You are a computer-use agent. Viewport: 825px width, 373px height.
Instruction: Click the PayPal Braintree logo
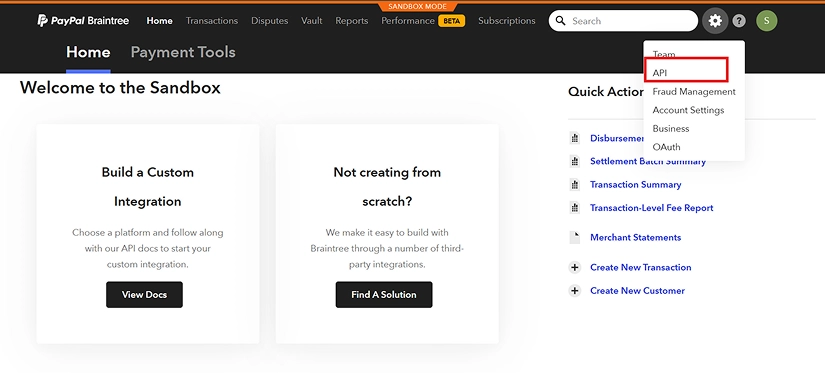(x=83, y=21)
